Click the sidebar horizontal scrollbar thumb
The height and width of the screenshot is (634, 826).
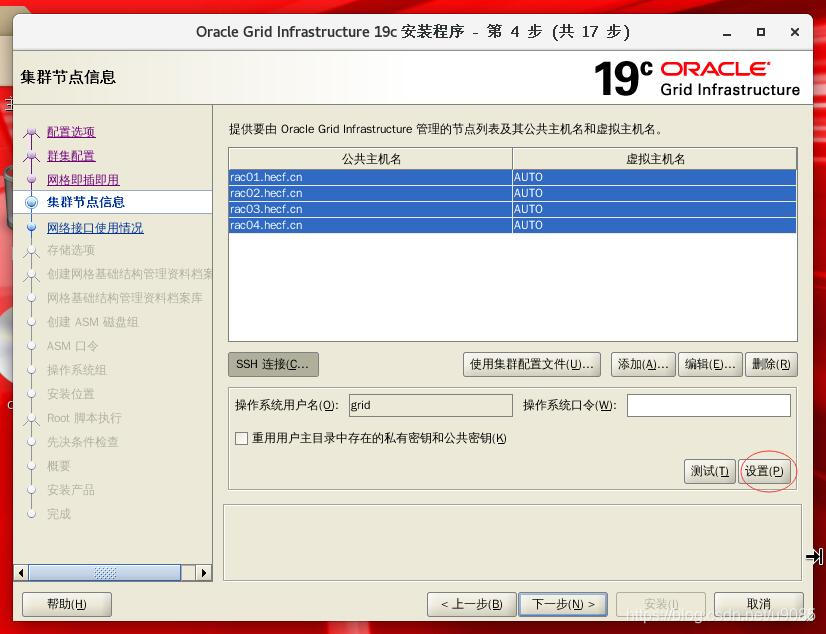pos(105,573)
